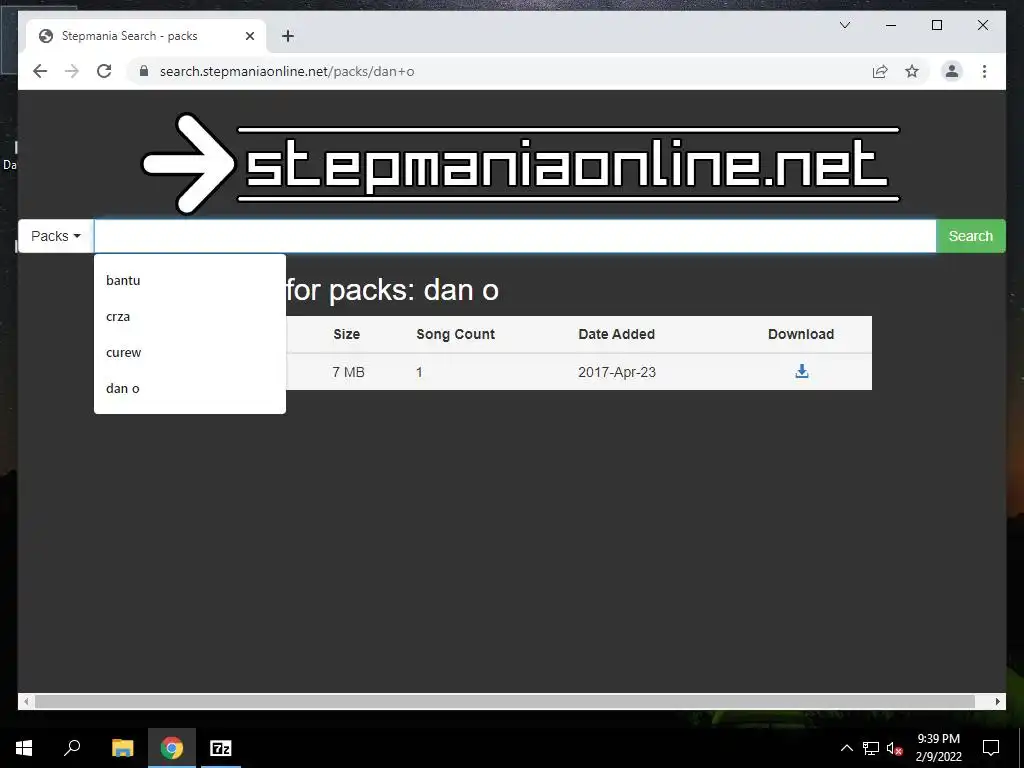Click the 7 MB size cell
This screenshot has width=1024, height=768.
coord(348,372)
